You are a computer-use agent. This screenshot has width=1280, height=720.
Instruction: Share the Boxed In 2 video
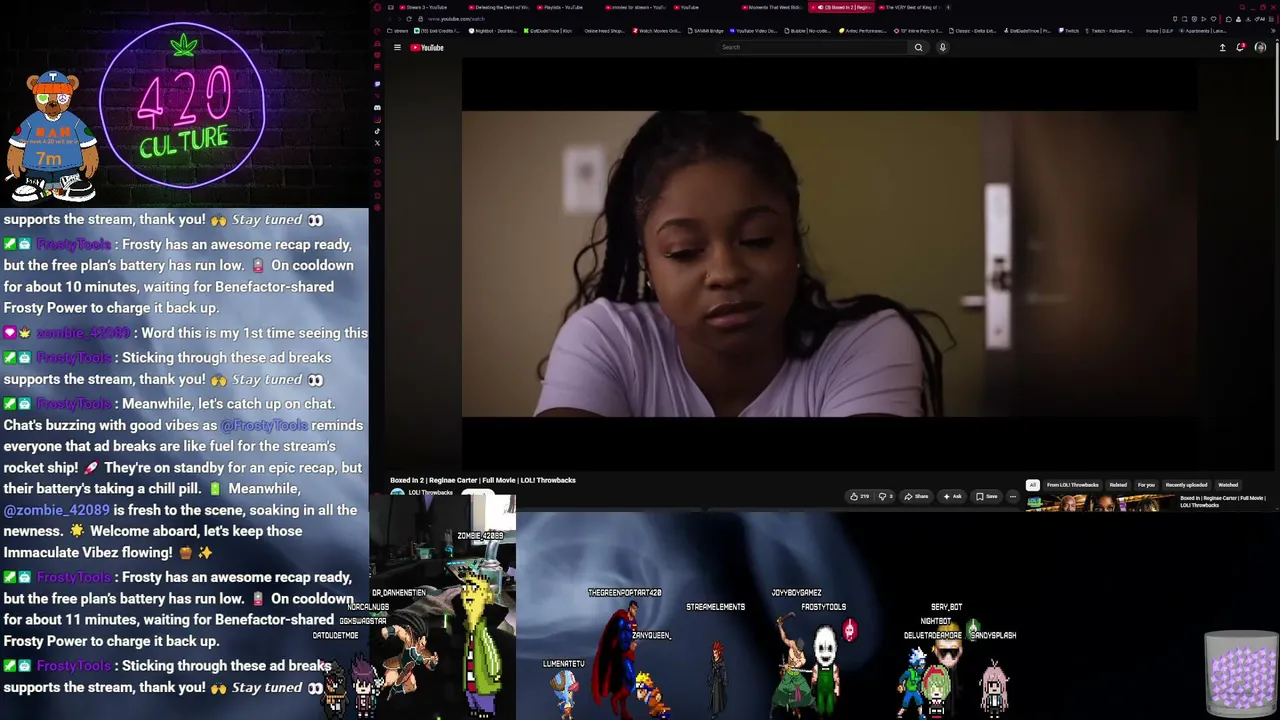916,496
